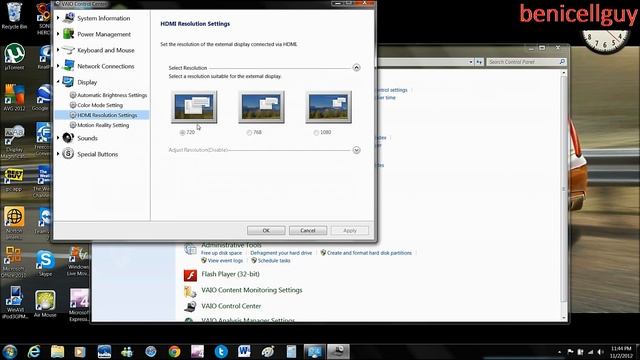Screen dimensions: 640x360
Task: Expand the Power Management tree arrow
Action: 58,34
